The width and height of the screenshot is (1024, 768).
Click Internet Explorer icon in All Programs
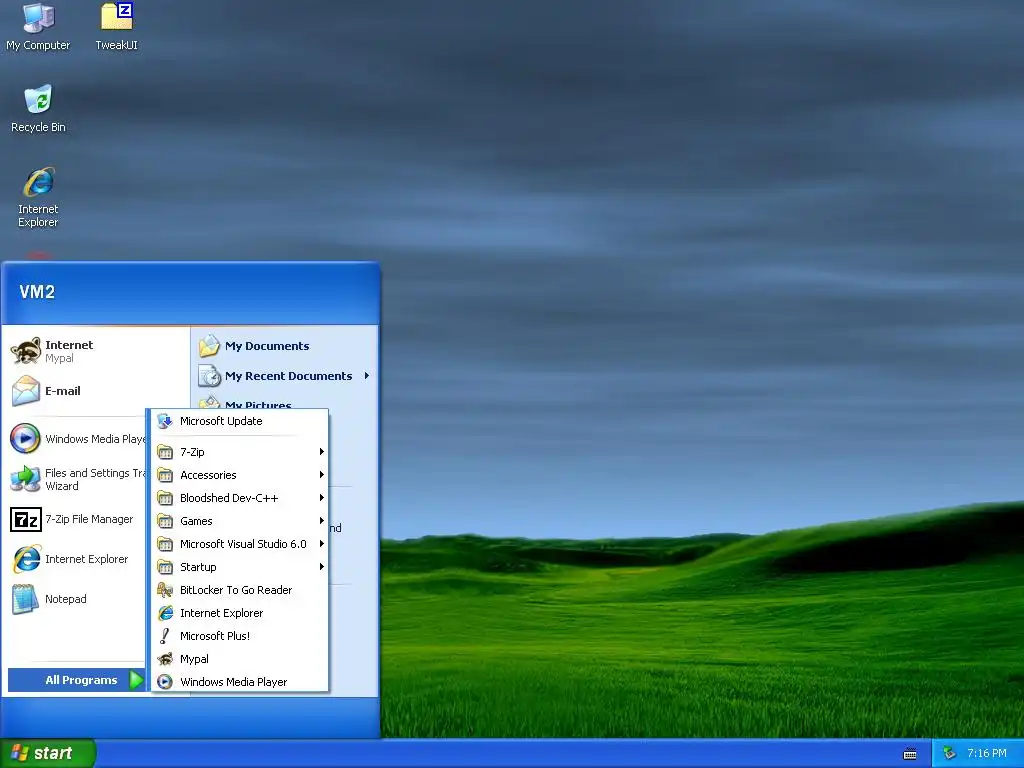click(165, 613)
